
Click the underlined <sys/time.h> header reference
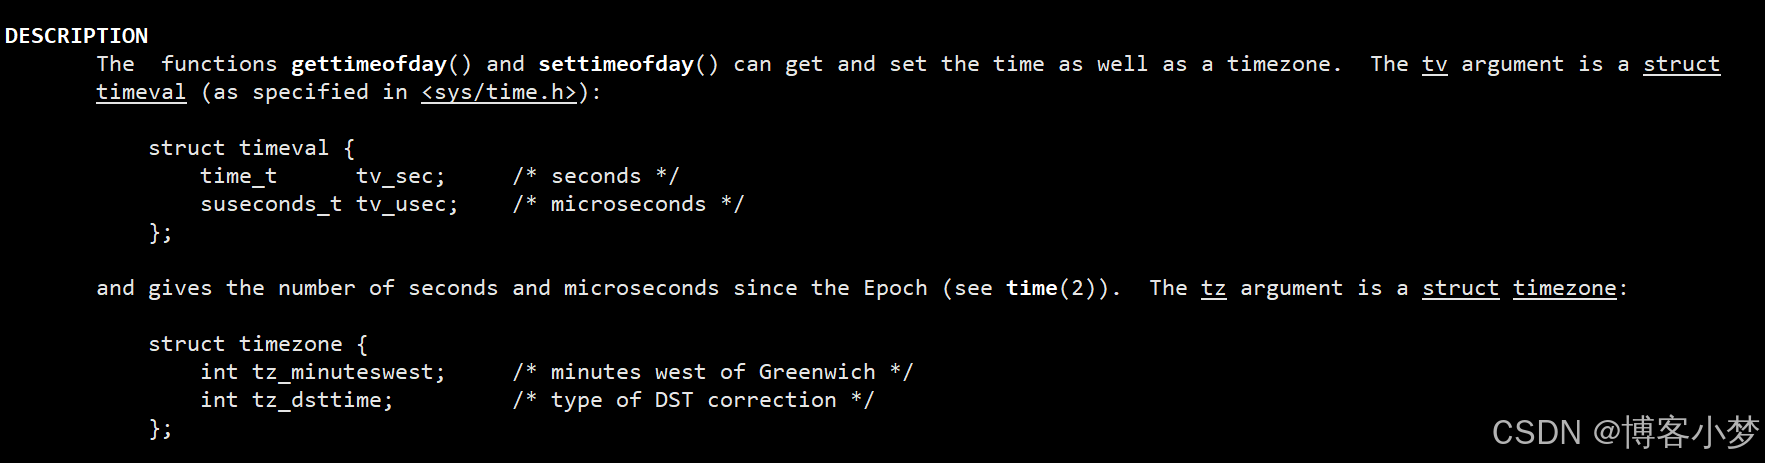[x=499, y=93]
